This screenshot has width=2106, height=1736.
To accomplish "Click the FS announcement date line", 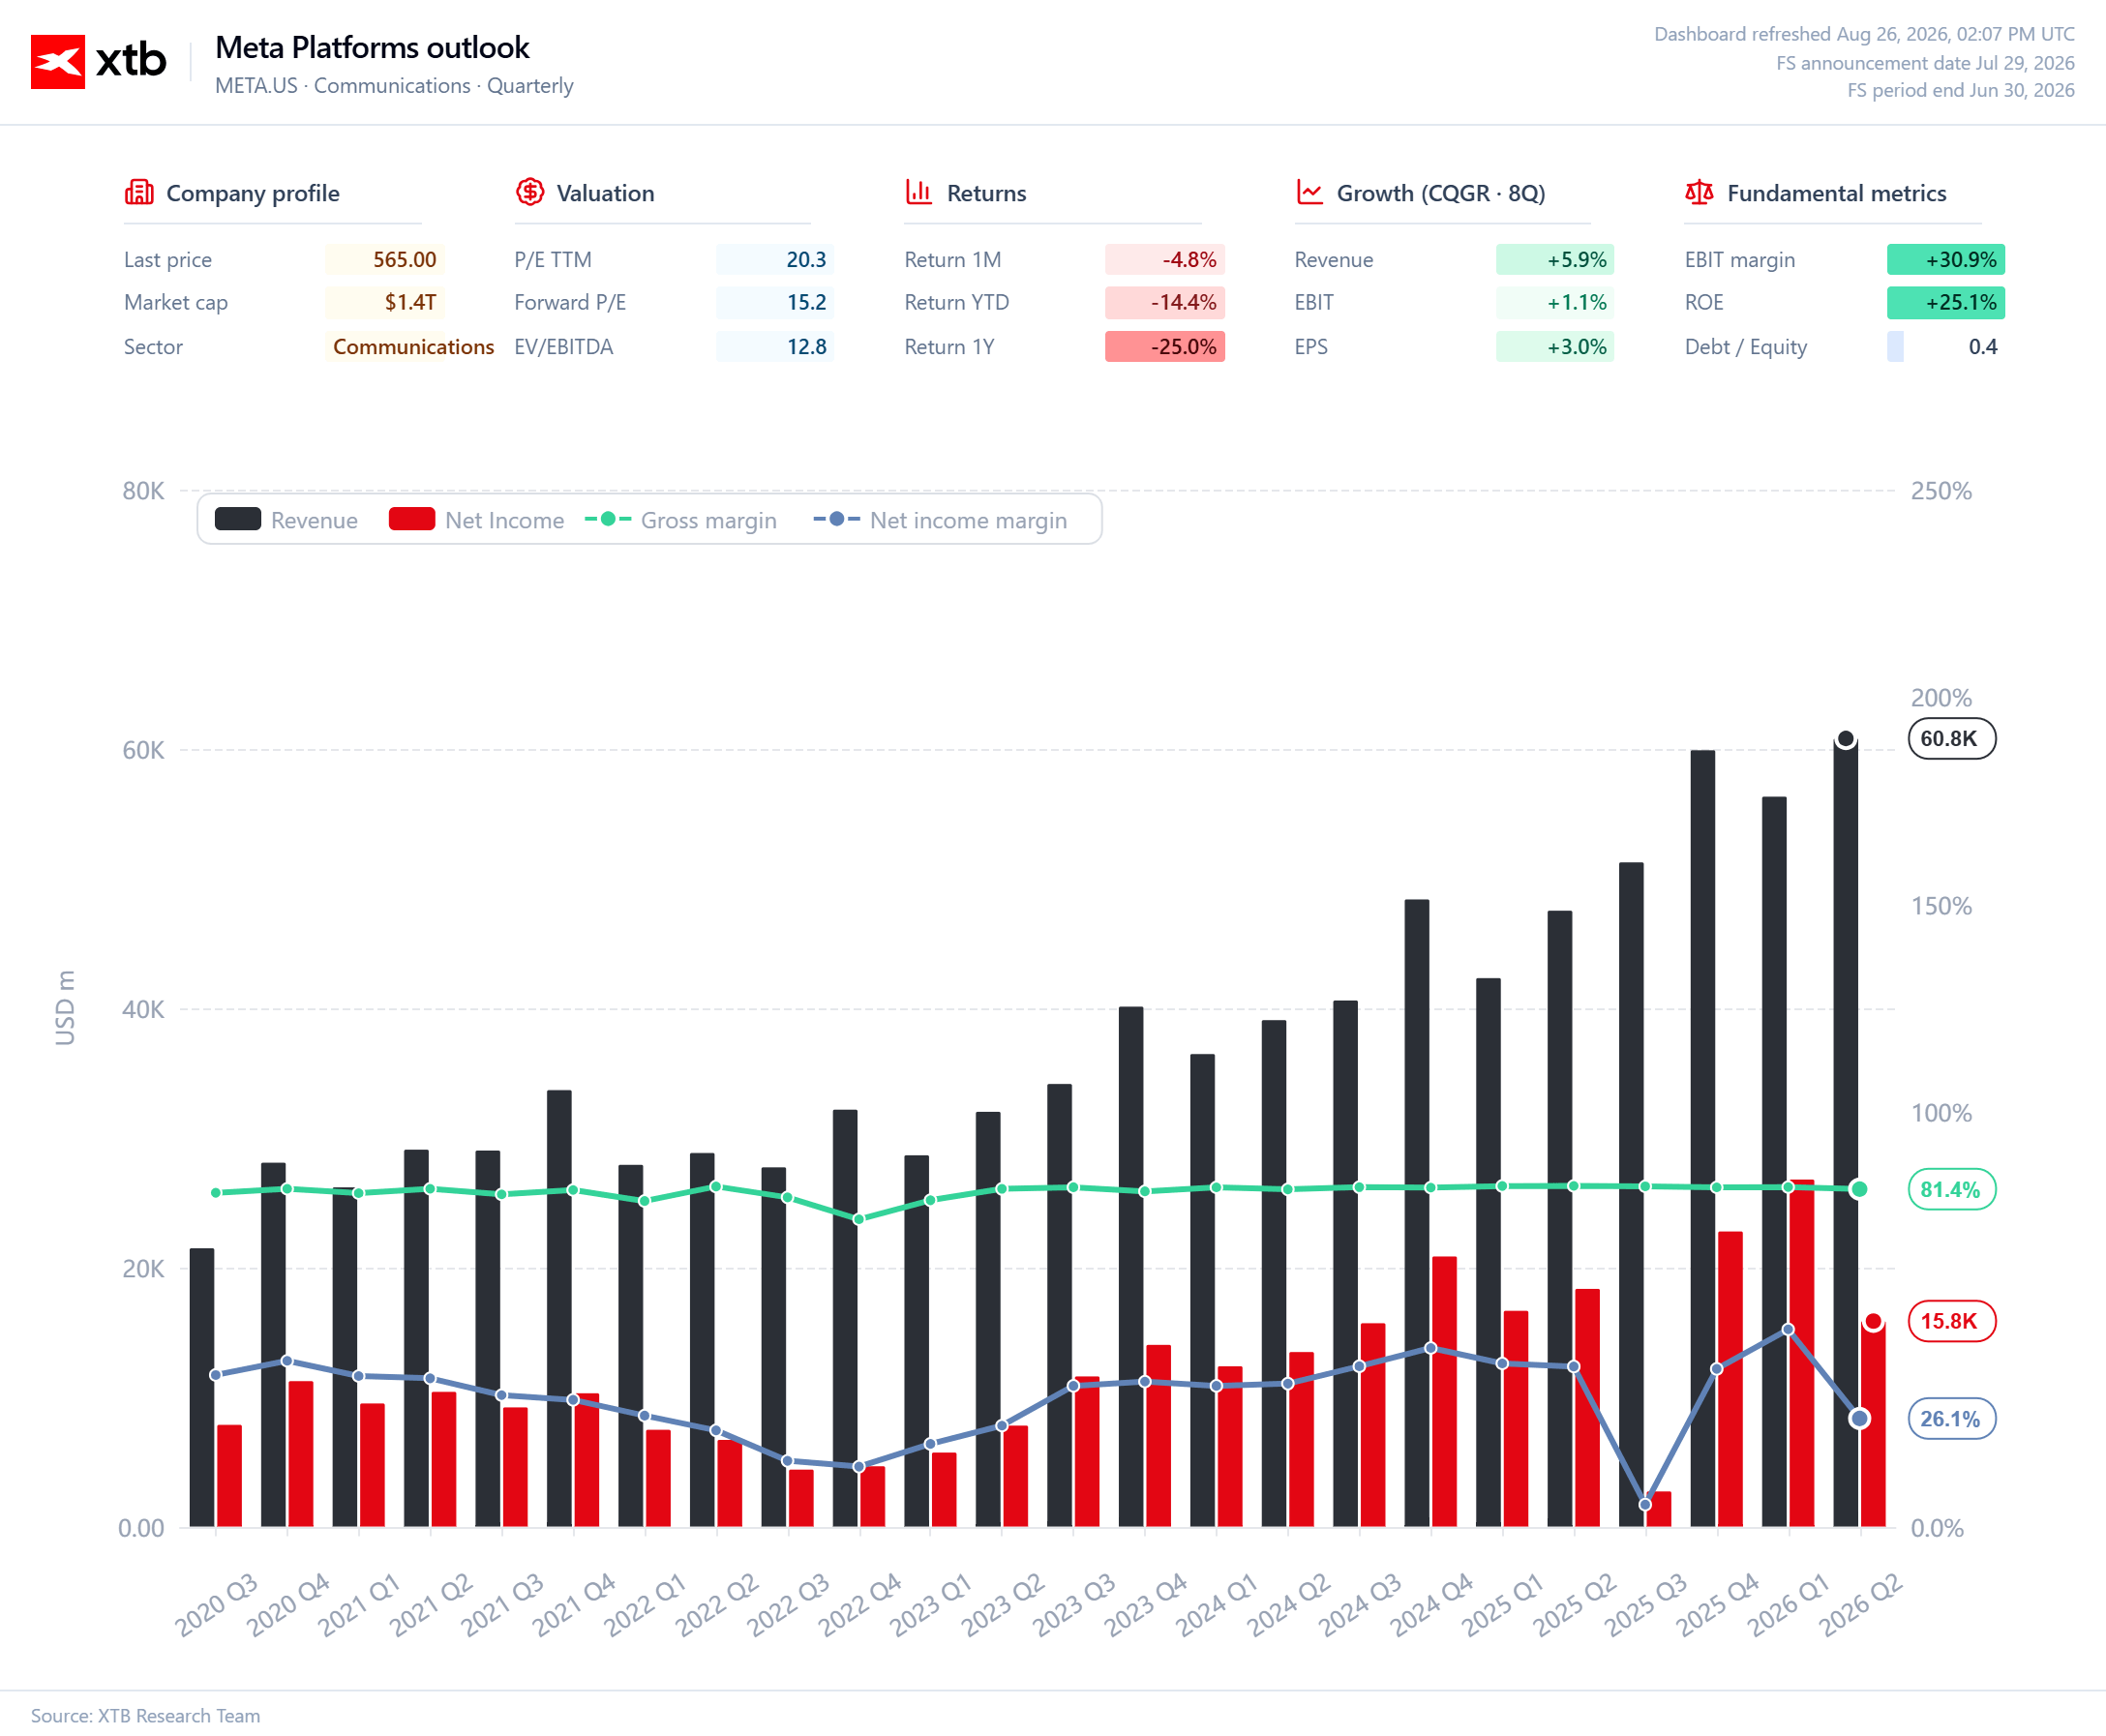I will click(x=1925, y=63).
